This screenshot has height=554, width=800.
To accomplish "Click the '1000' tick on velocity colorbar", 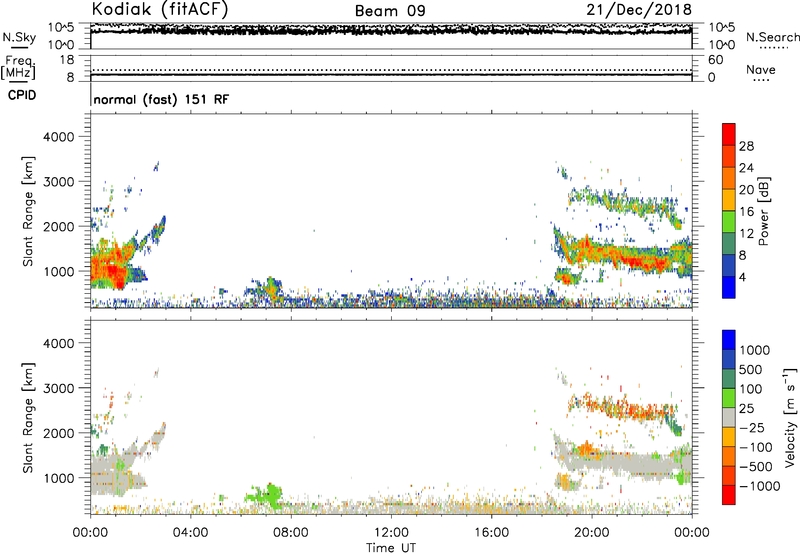I will pos(755,350).
